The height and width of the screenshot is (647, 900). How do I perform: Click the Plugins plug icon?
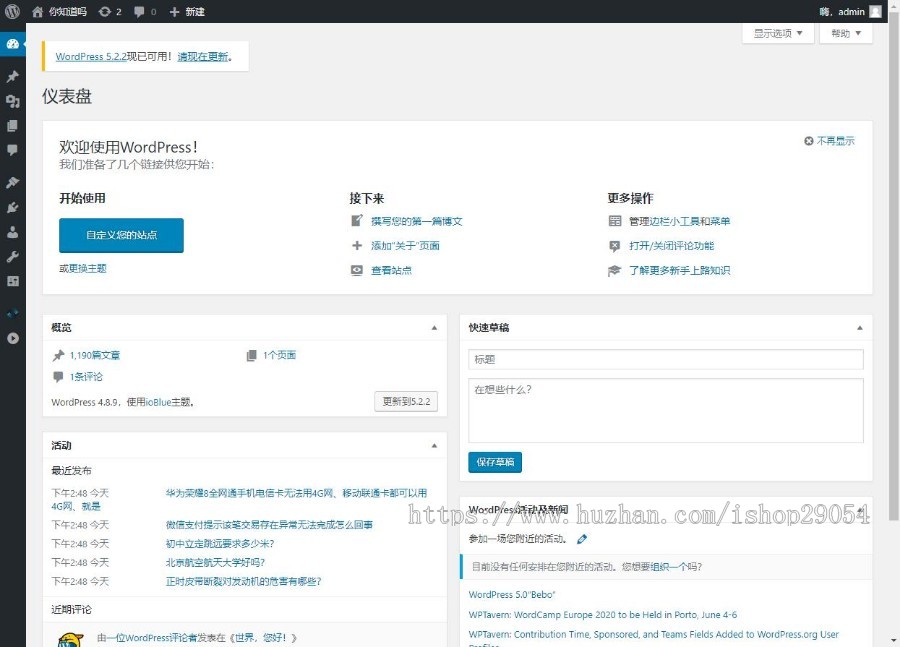[x=11, y=208]
